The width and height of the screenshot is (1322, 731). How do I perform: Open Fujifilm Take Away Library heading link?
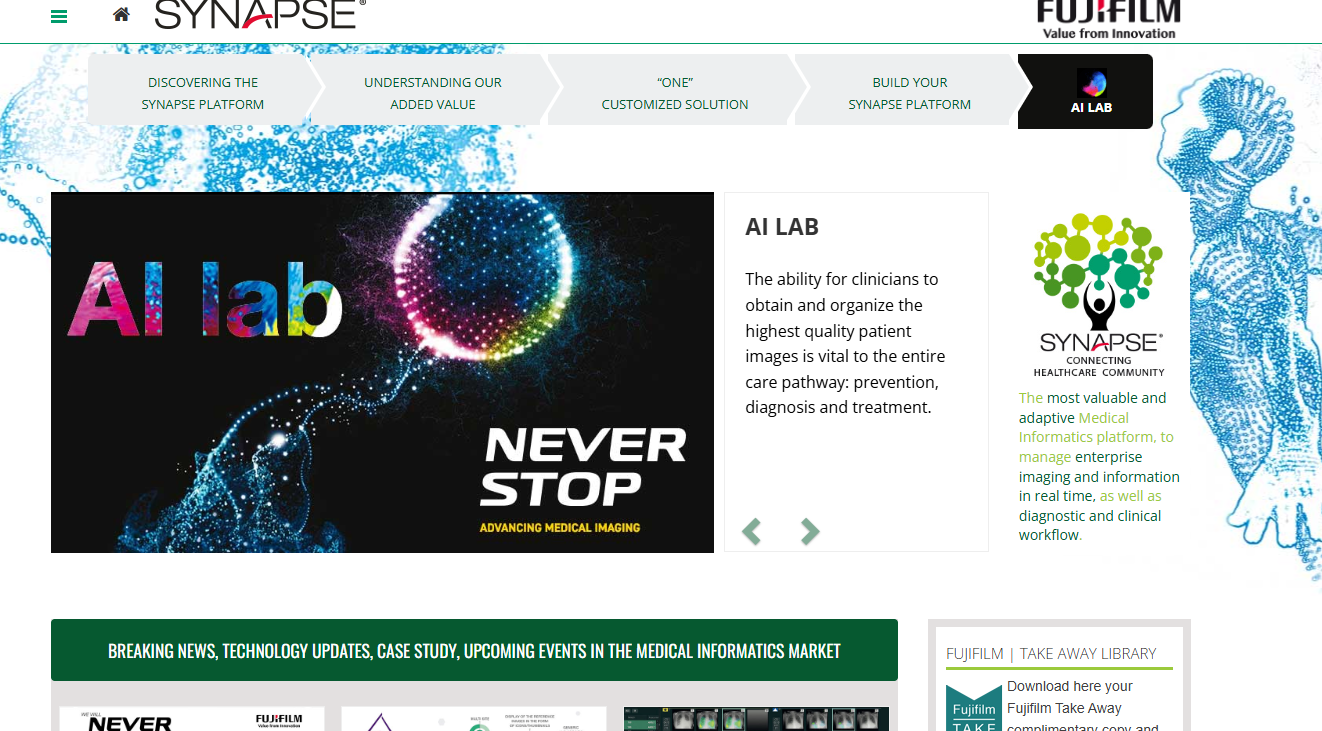(x=1051, y=654)
